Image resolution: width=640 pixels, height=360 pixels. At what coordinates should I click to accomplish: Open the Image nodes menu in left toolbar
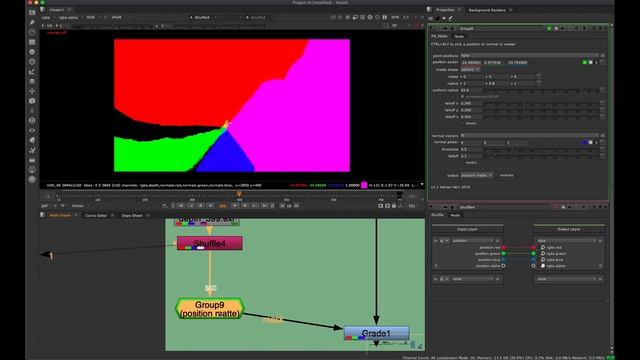pos(32,13)
